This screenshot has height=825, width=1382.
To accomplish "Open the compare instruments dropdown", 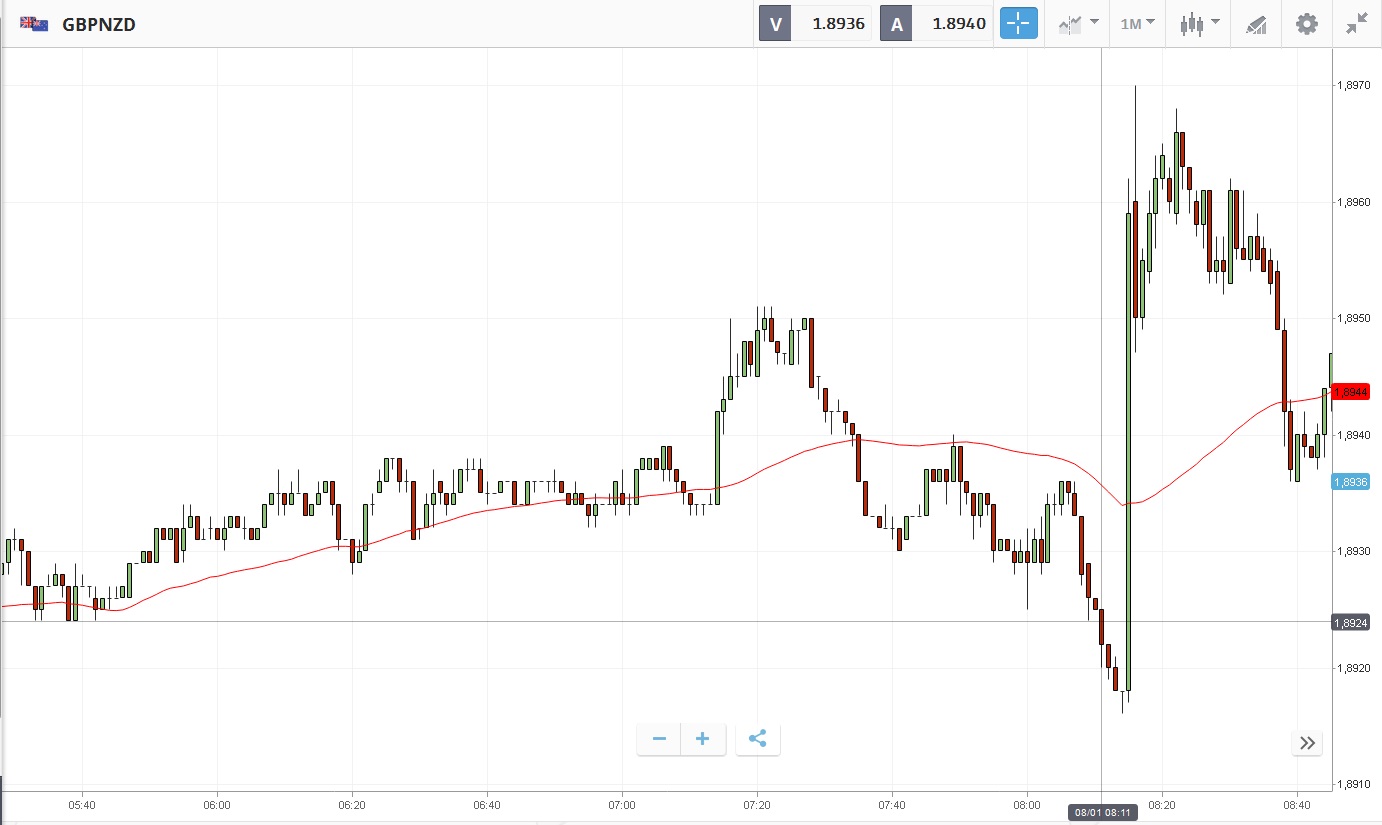I will [1078, 24].
